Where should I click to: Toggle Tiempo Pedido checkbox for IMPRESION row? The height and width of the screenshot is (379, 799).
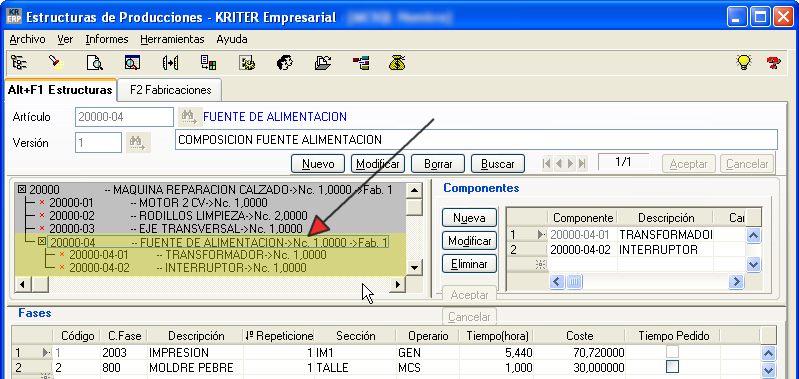point(673,352)
